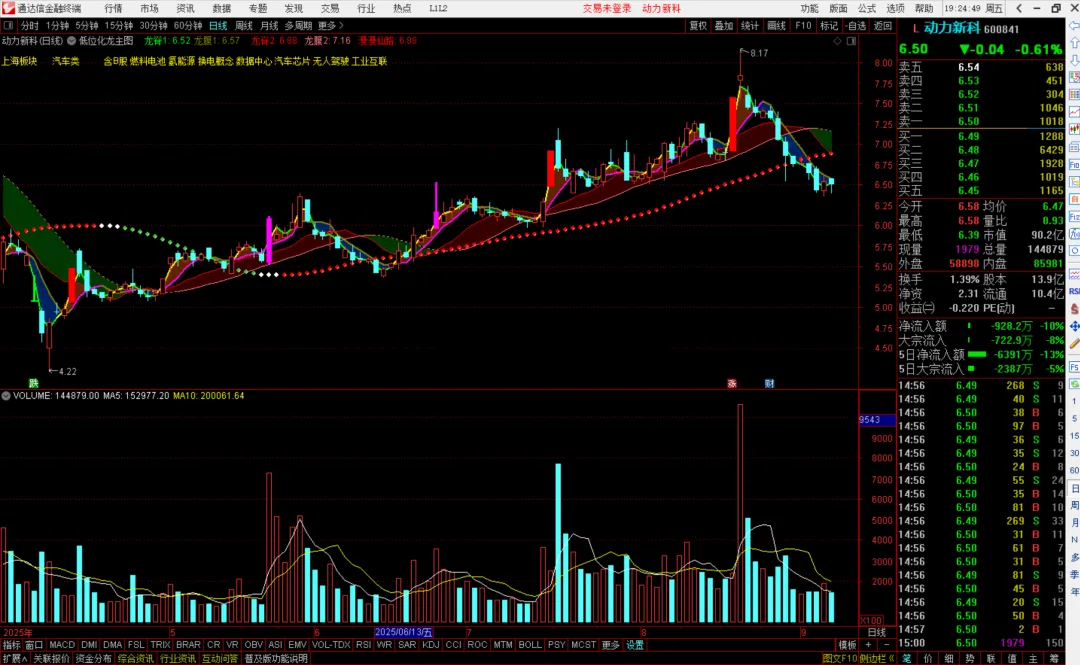Switch to the 笔 tick tab

[906, 659]
